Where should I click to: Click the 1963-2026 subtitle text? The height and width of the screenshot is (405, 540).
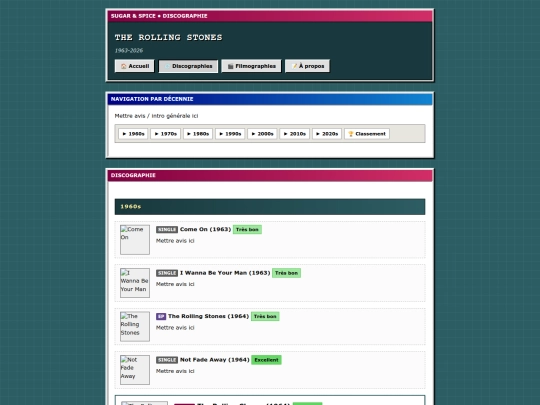click(129, 51)
